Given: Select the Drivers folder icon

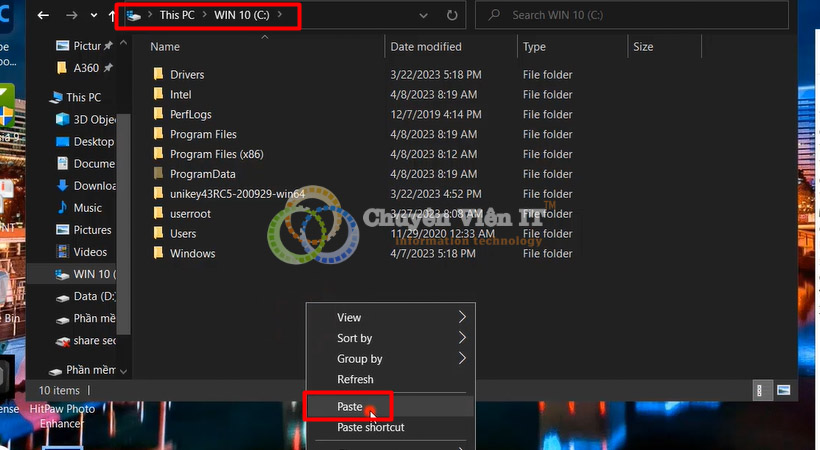Looking at the screenshot, I should coord(158,75).
